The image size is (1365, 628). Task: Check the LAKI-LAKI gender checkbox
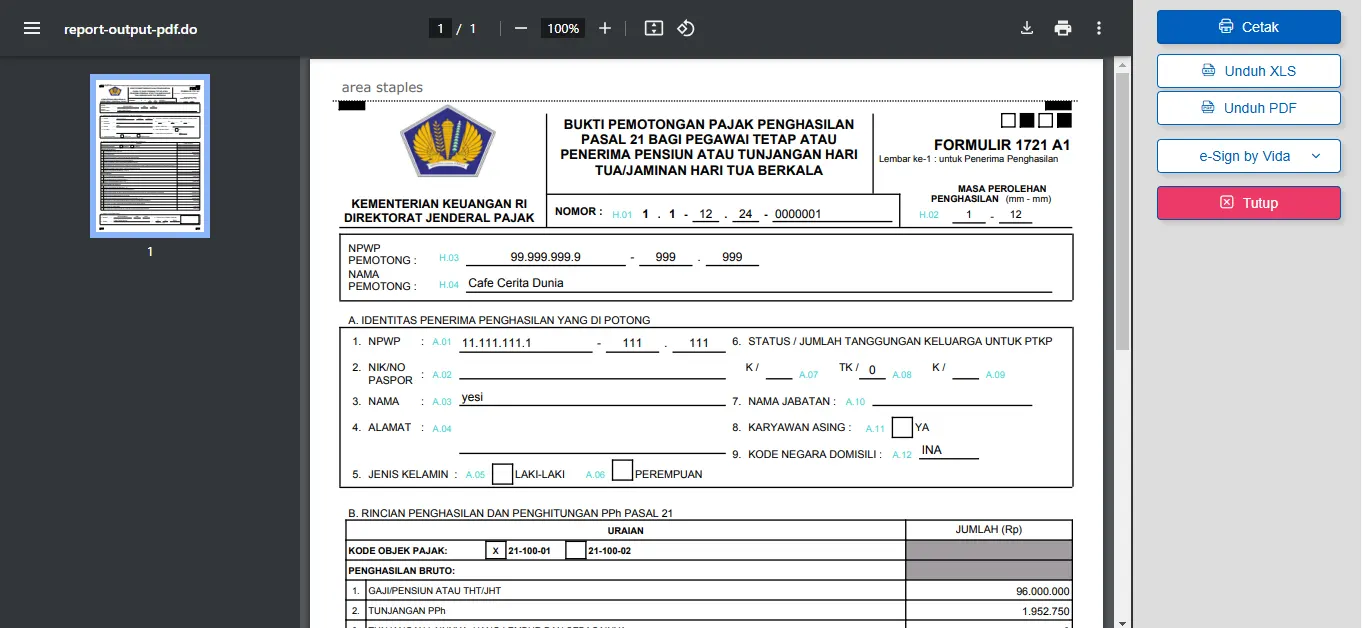(x=502, y=473)
